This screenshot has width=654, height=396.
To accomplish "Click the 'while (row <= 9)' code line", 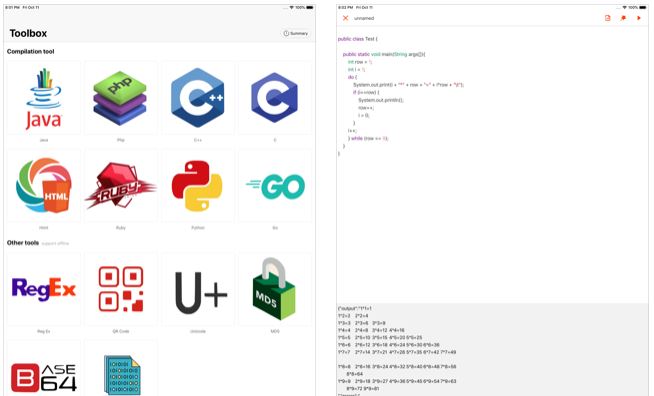I will (368, 138).
